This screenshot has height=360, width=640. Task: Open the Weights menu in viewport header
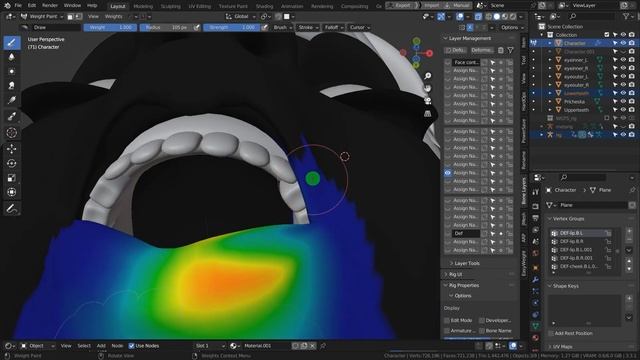click(113, 17)
